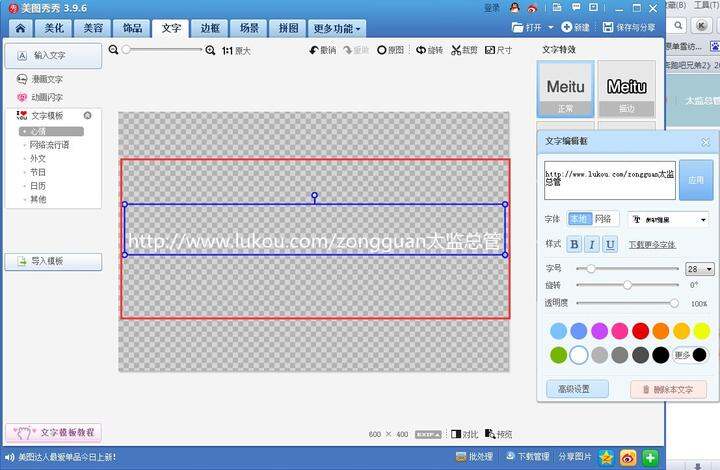
Task: Share to Qzone star icon
Action: click(607, 457)
